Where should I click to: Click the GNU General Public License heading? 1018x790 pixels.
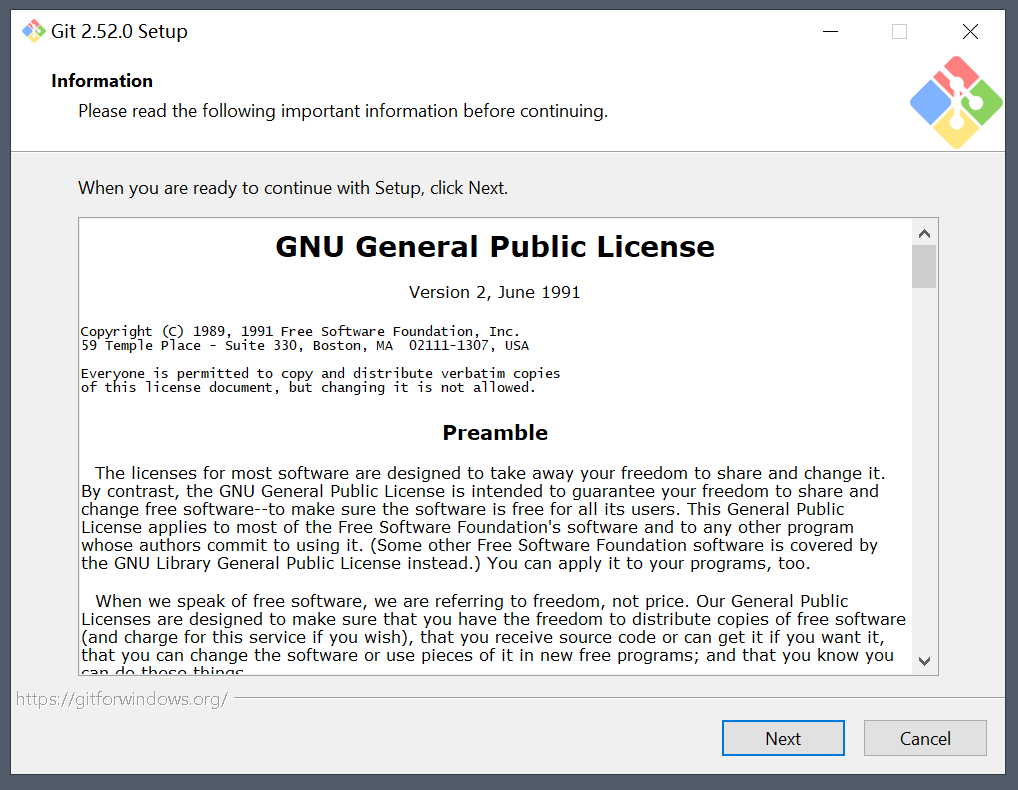coord(495,247)
